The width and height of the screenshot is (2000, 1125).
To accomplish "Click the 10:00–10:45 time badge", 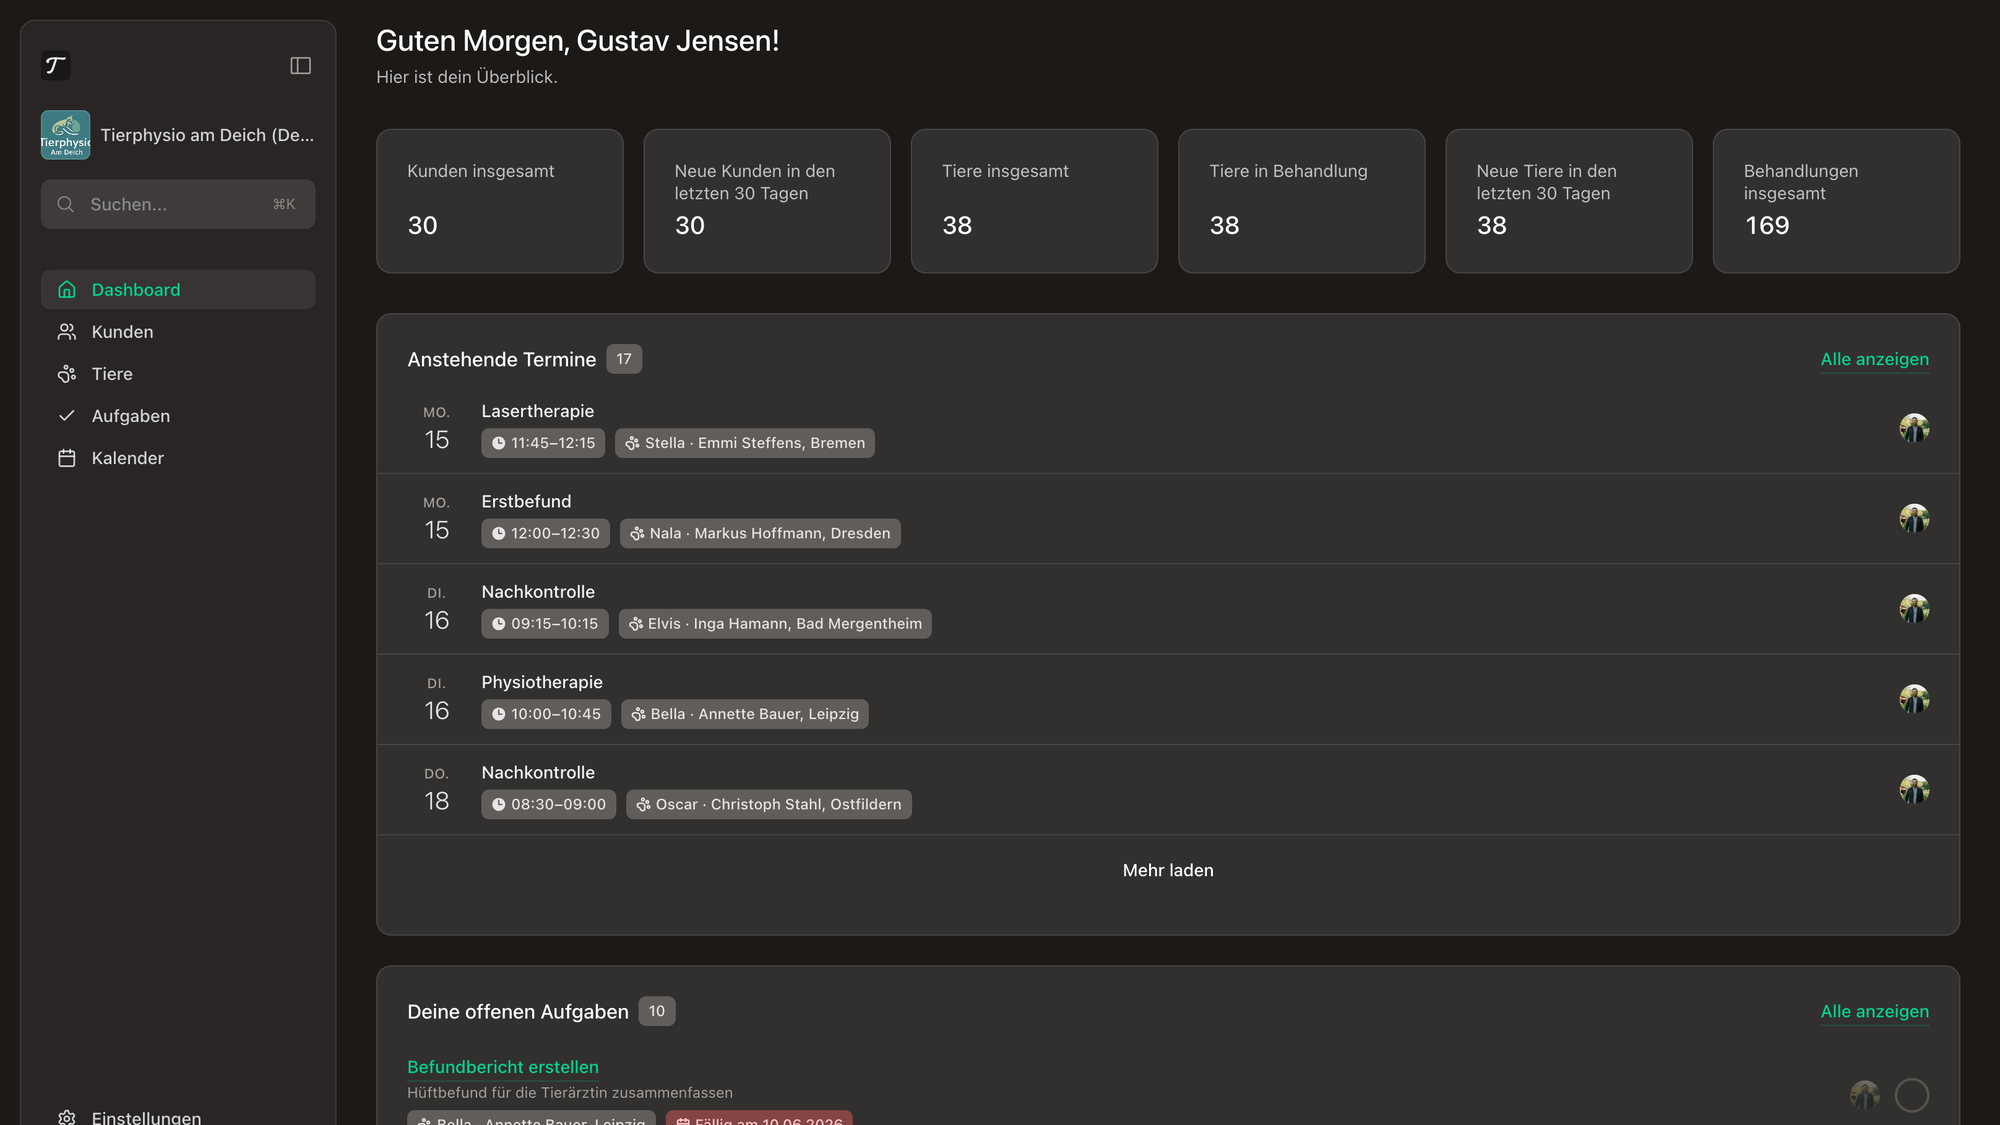I will (x=546, y=714).
